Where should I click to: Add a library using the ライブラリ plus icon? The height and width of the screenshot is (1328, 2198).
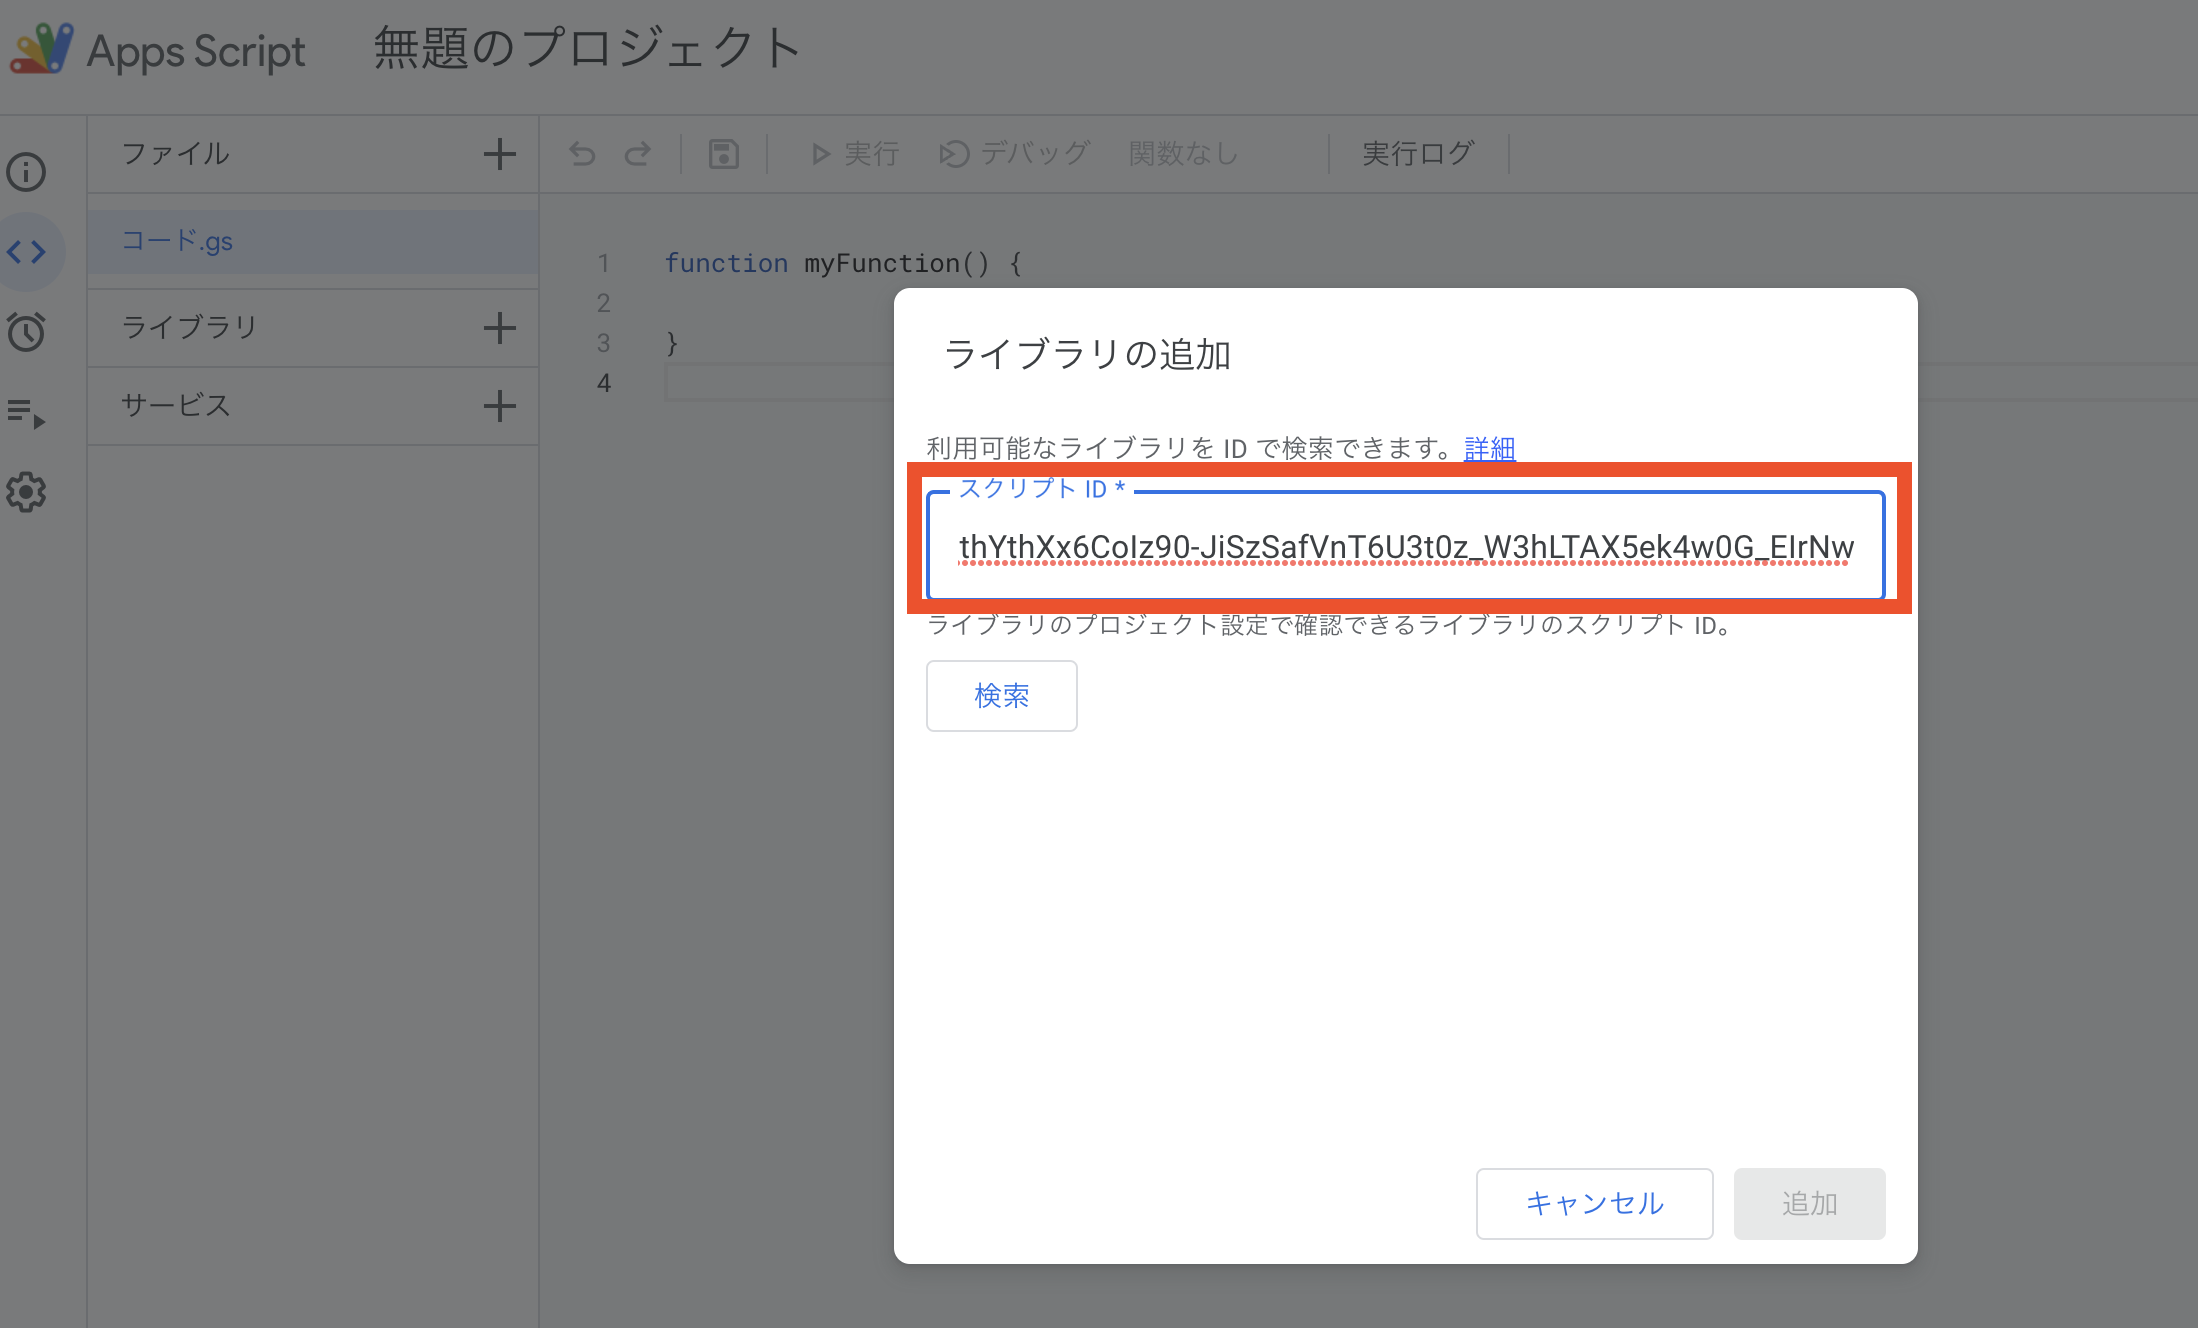(x=499, y=327)
